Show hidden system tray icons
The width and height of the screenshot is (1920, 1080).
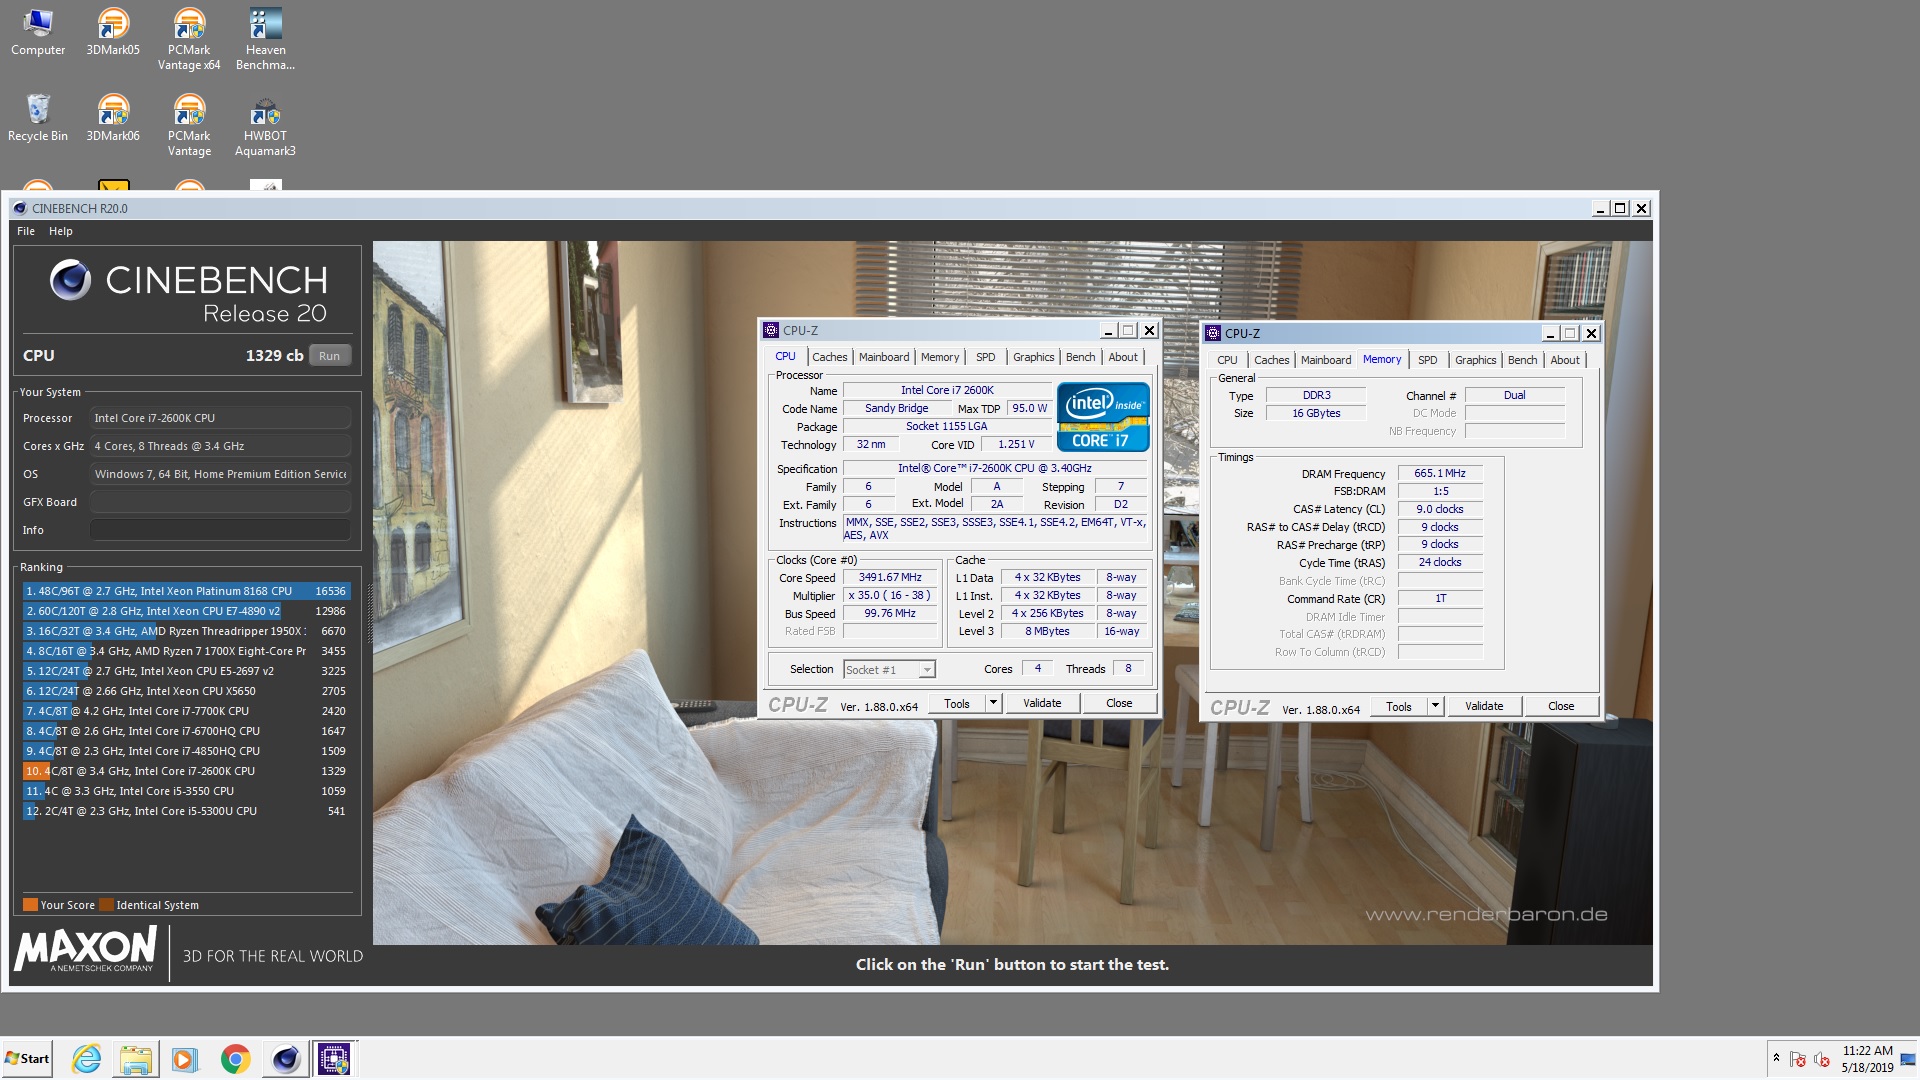pyautogui.click(x=1776, y=1058)
